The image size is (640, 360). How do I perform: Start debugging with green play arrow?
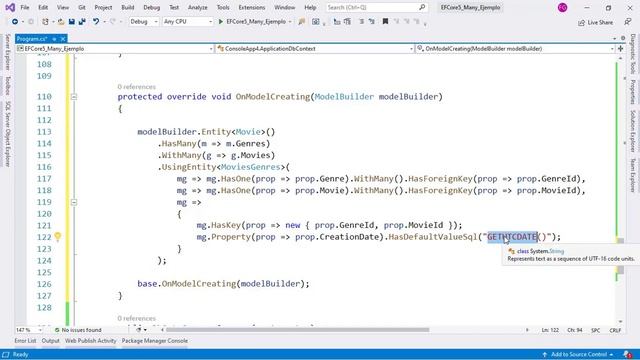221,22
